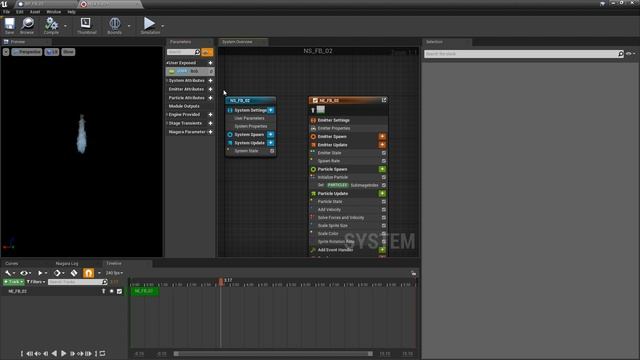Expand the Stage Transients section
Screen dimensions: 640x360
167,123
